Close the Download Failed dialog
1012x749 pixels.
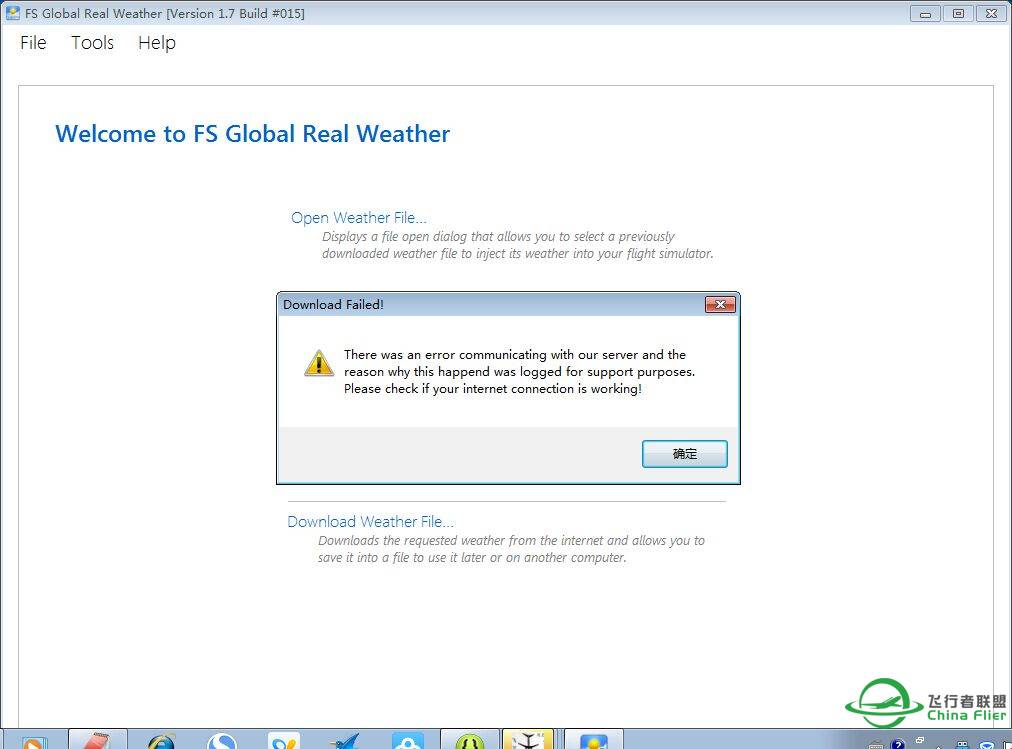[720, 305]
